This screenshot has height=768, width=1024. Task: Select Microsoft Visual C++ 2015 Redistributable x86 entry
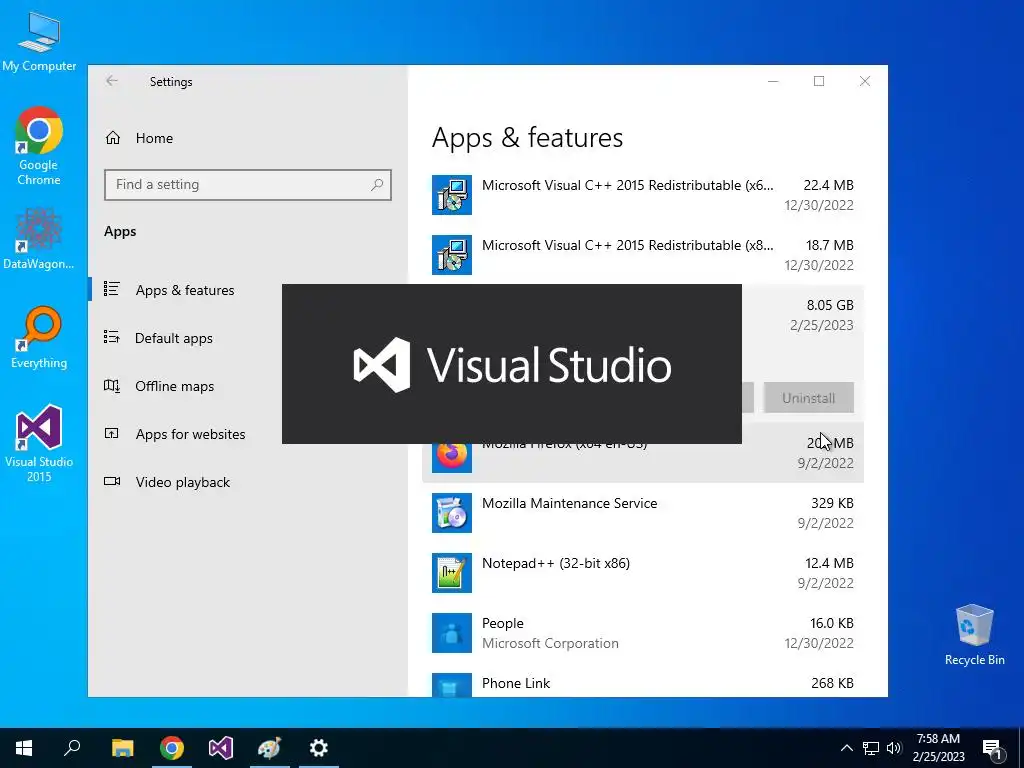tap(643, 255)
